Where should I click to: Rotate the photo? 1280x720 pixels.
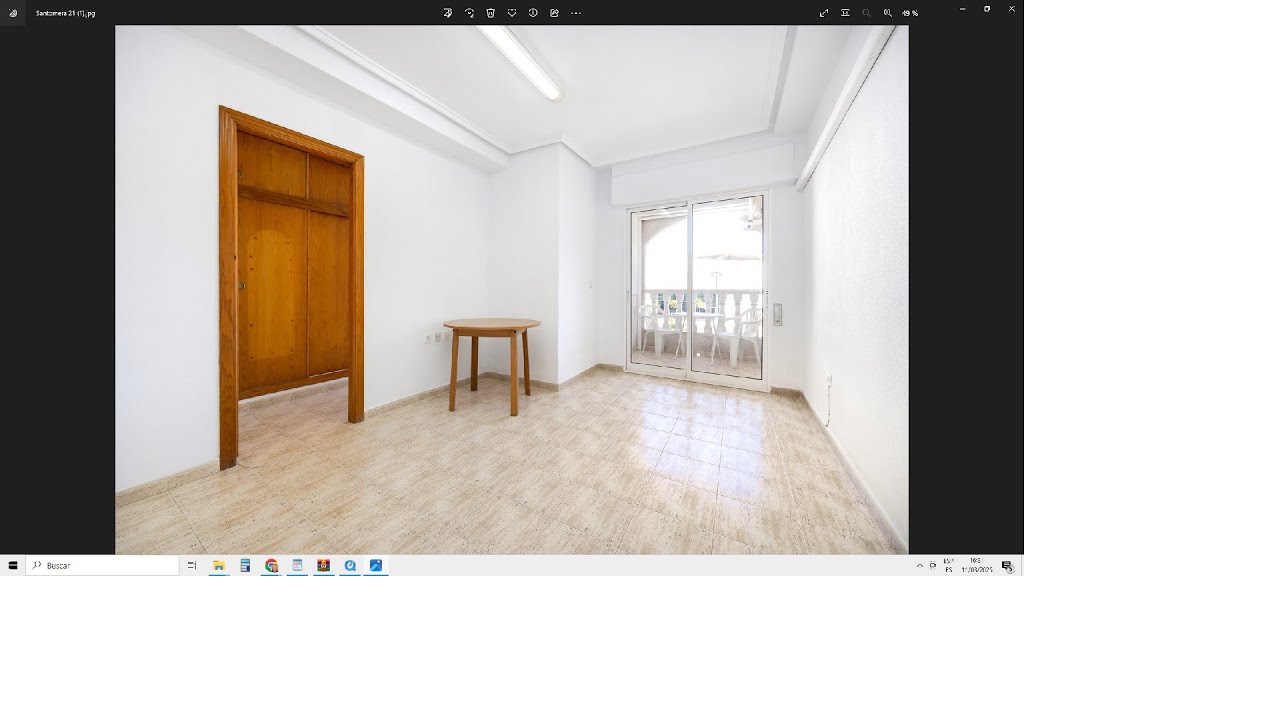[469, 13]
